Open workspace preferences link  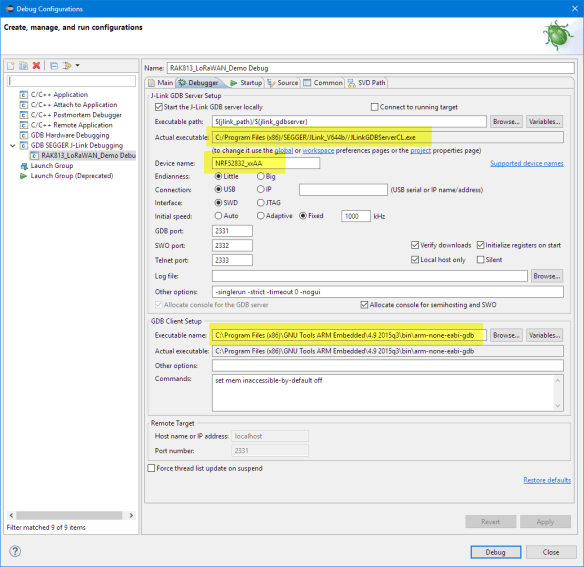pos(318,151)
